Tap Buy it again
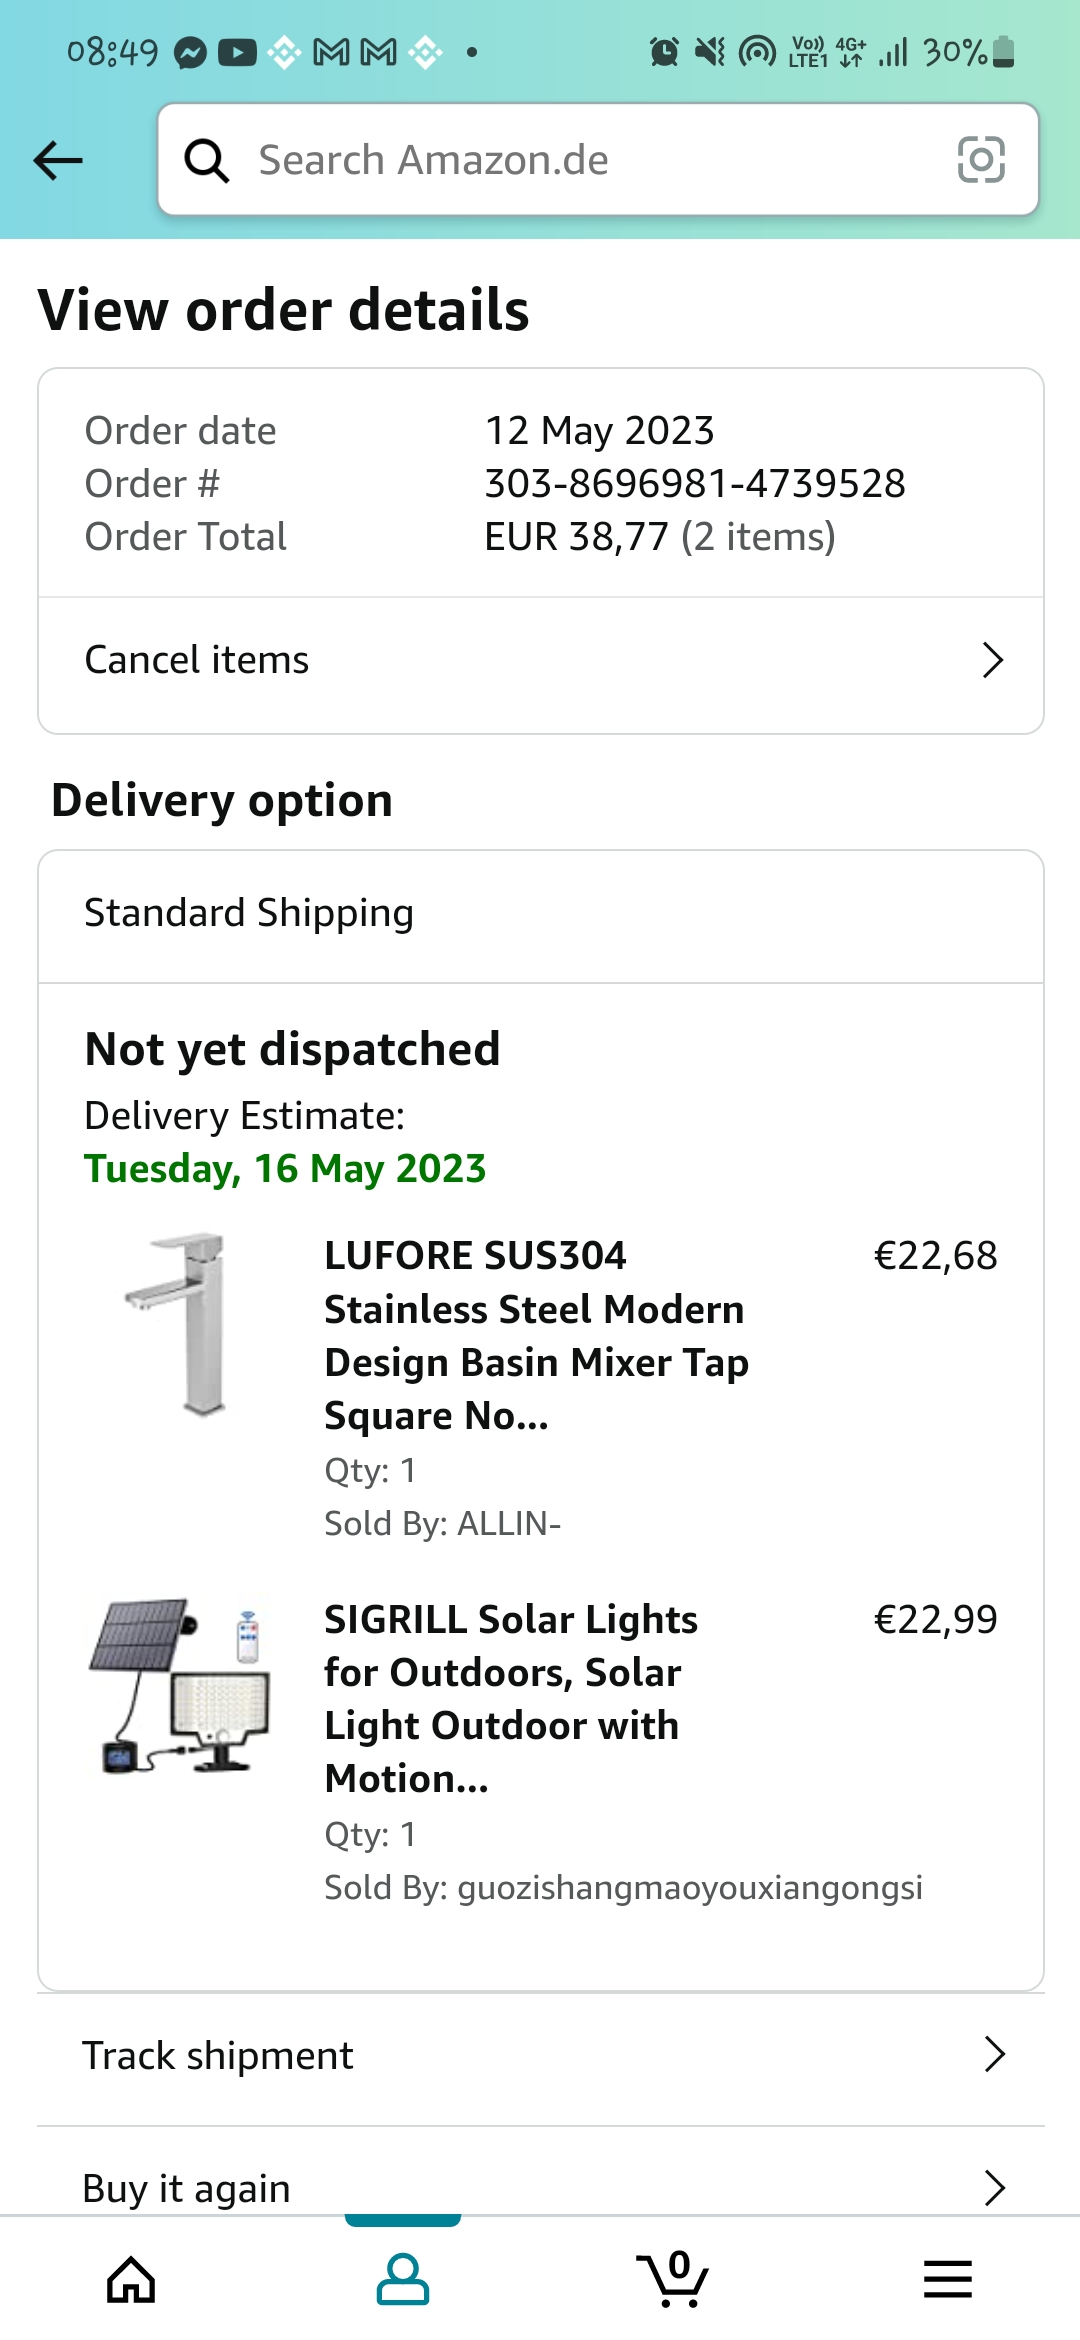 tap(187, 2189)
